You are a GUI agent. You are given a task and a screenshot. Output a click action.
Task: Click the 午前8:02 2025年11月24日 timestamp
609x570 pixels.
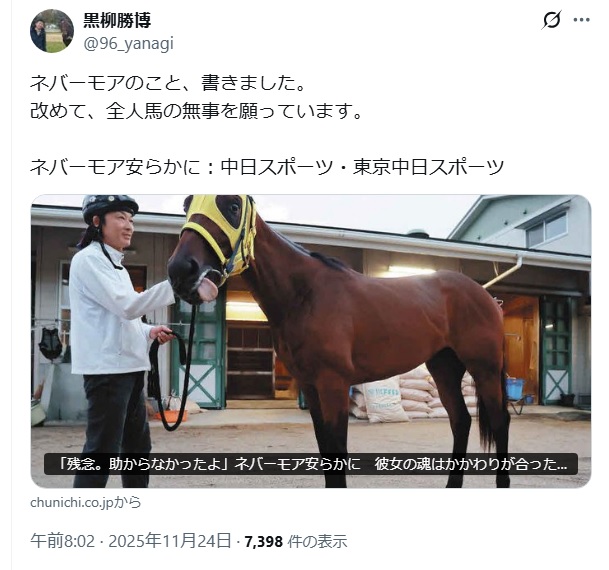[131, 541]
